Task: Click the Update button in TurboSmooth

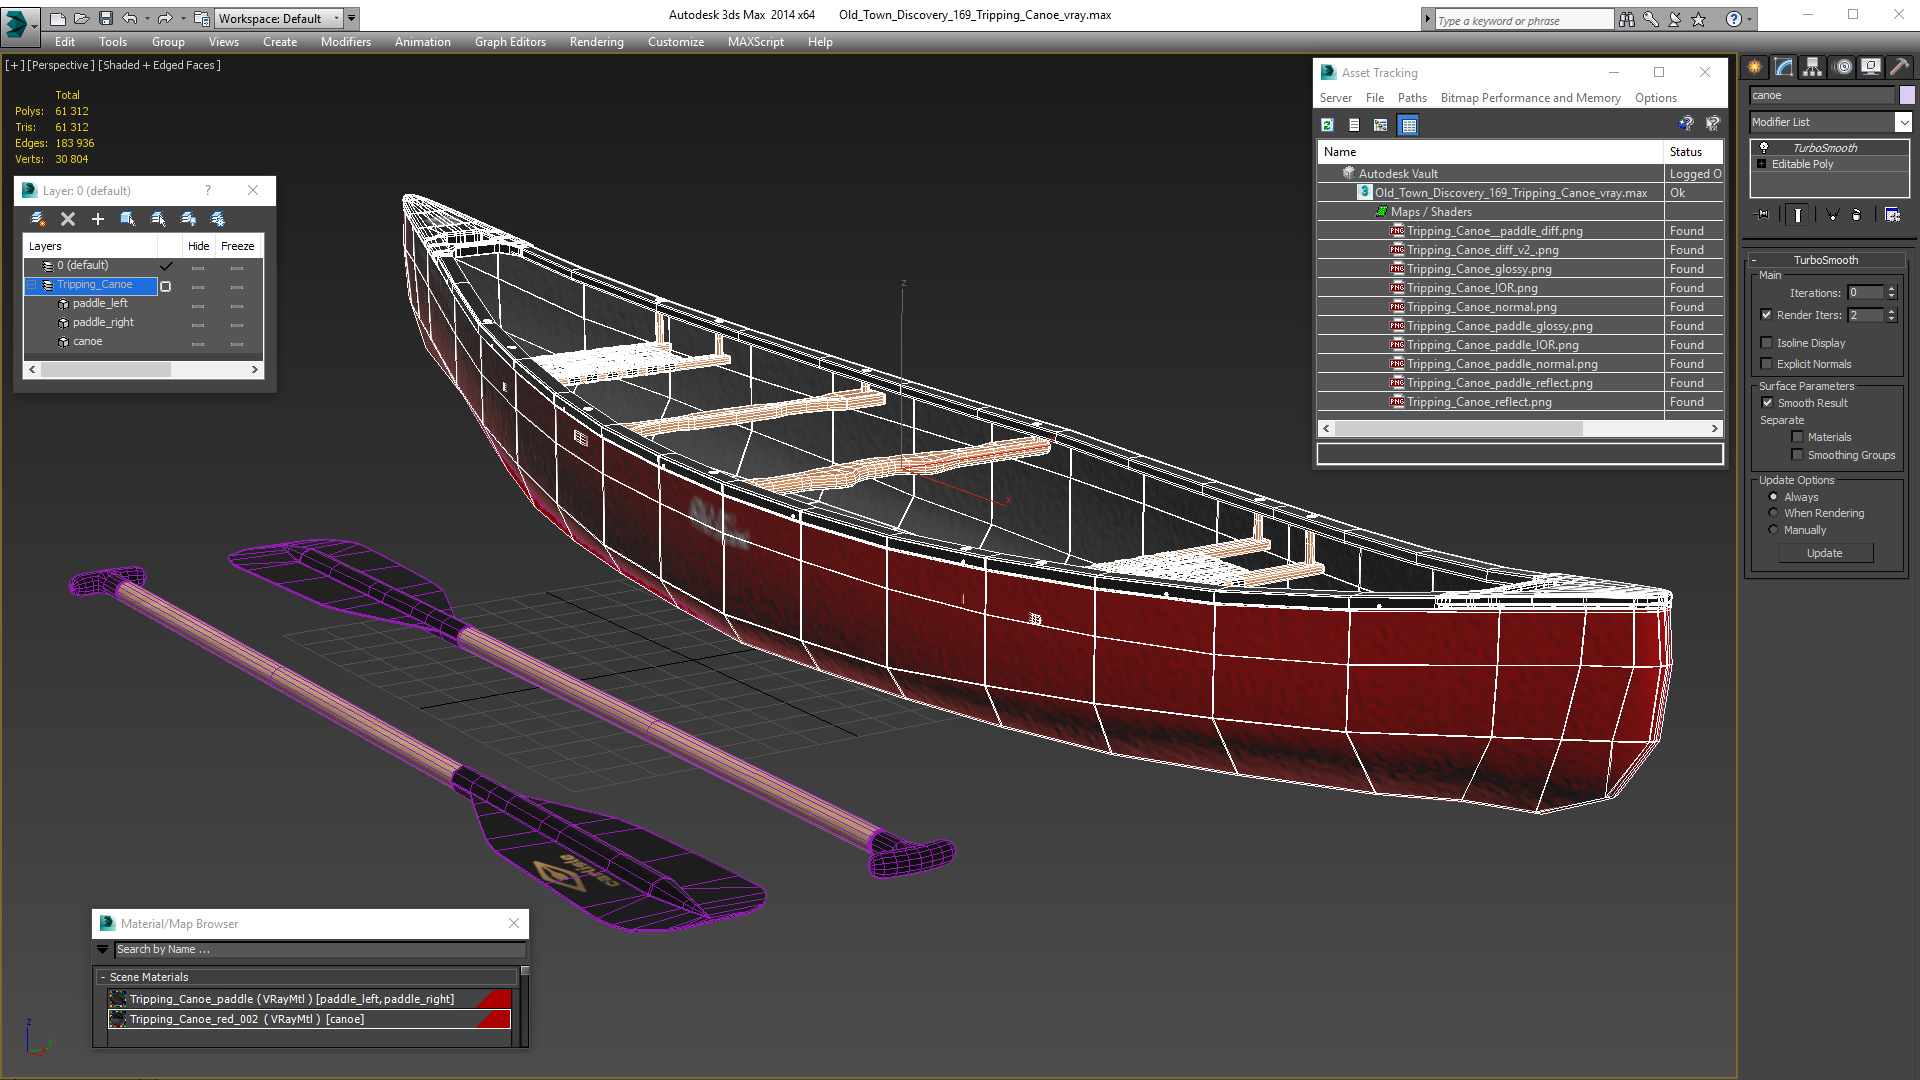Action: [1825, 553]
